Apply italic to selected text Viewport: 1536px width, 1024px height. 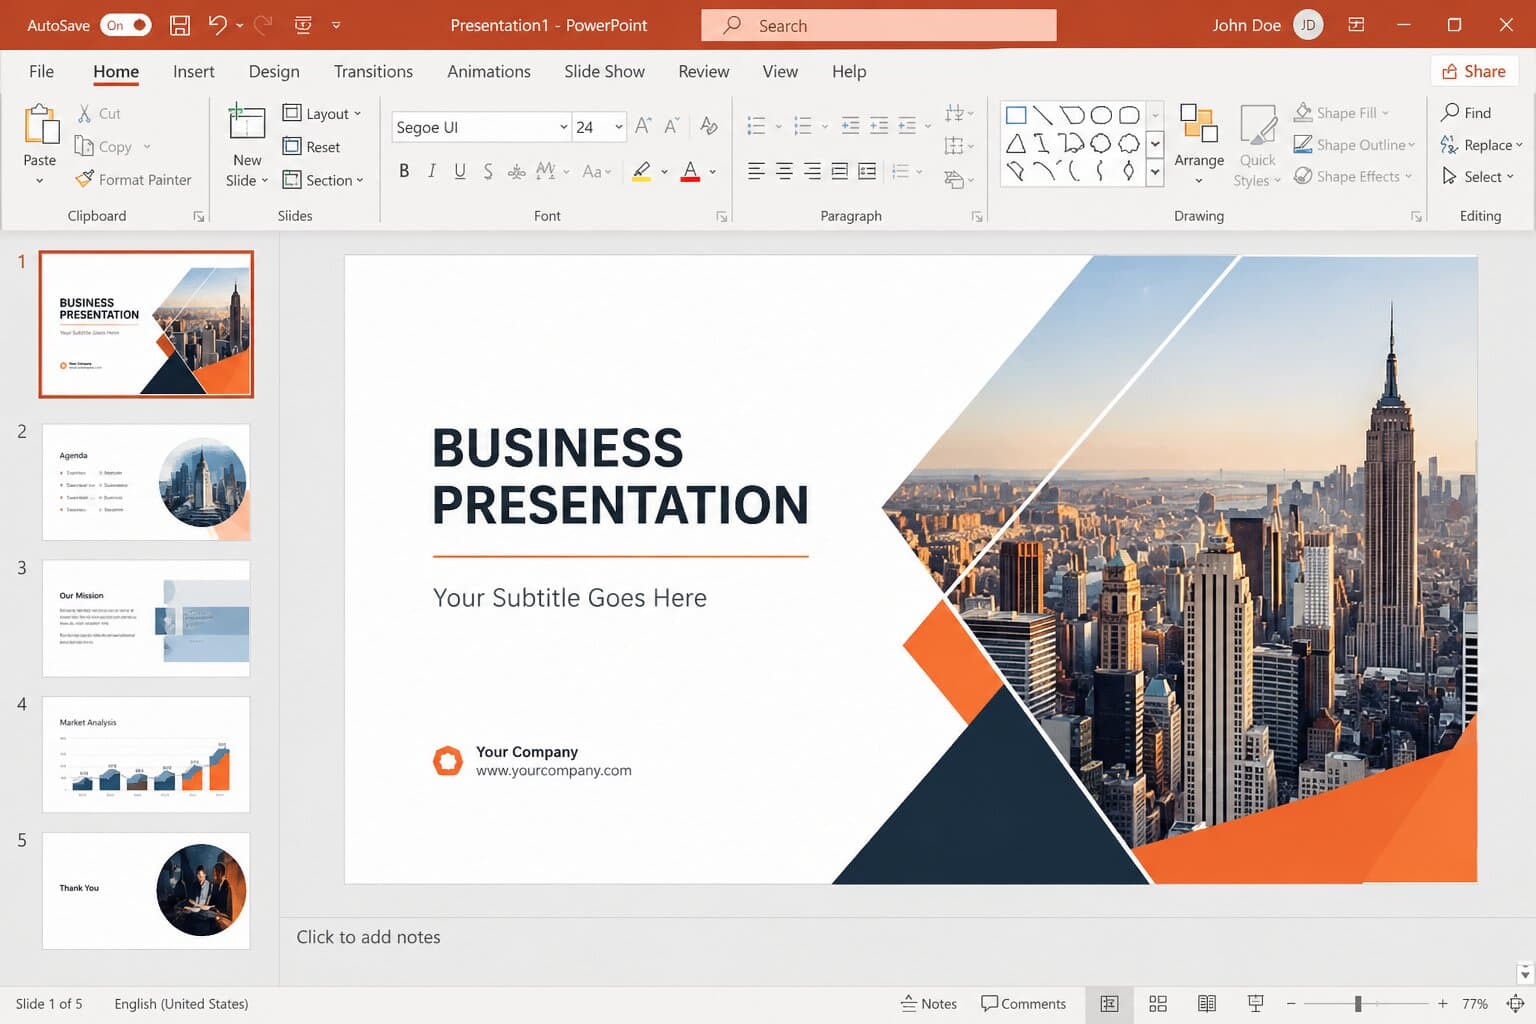[x=431, y=170]
